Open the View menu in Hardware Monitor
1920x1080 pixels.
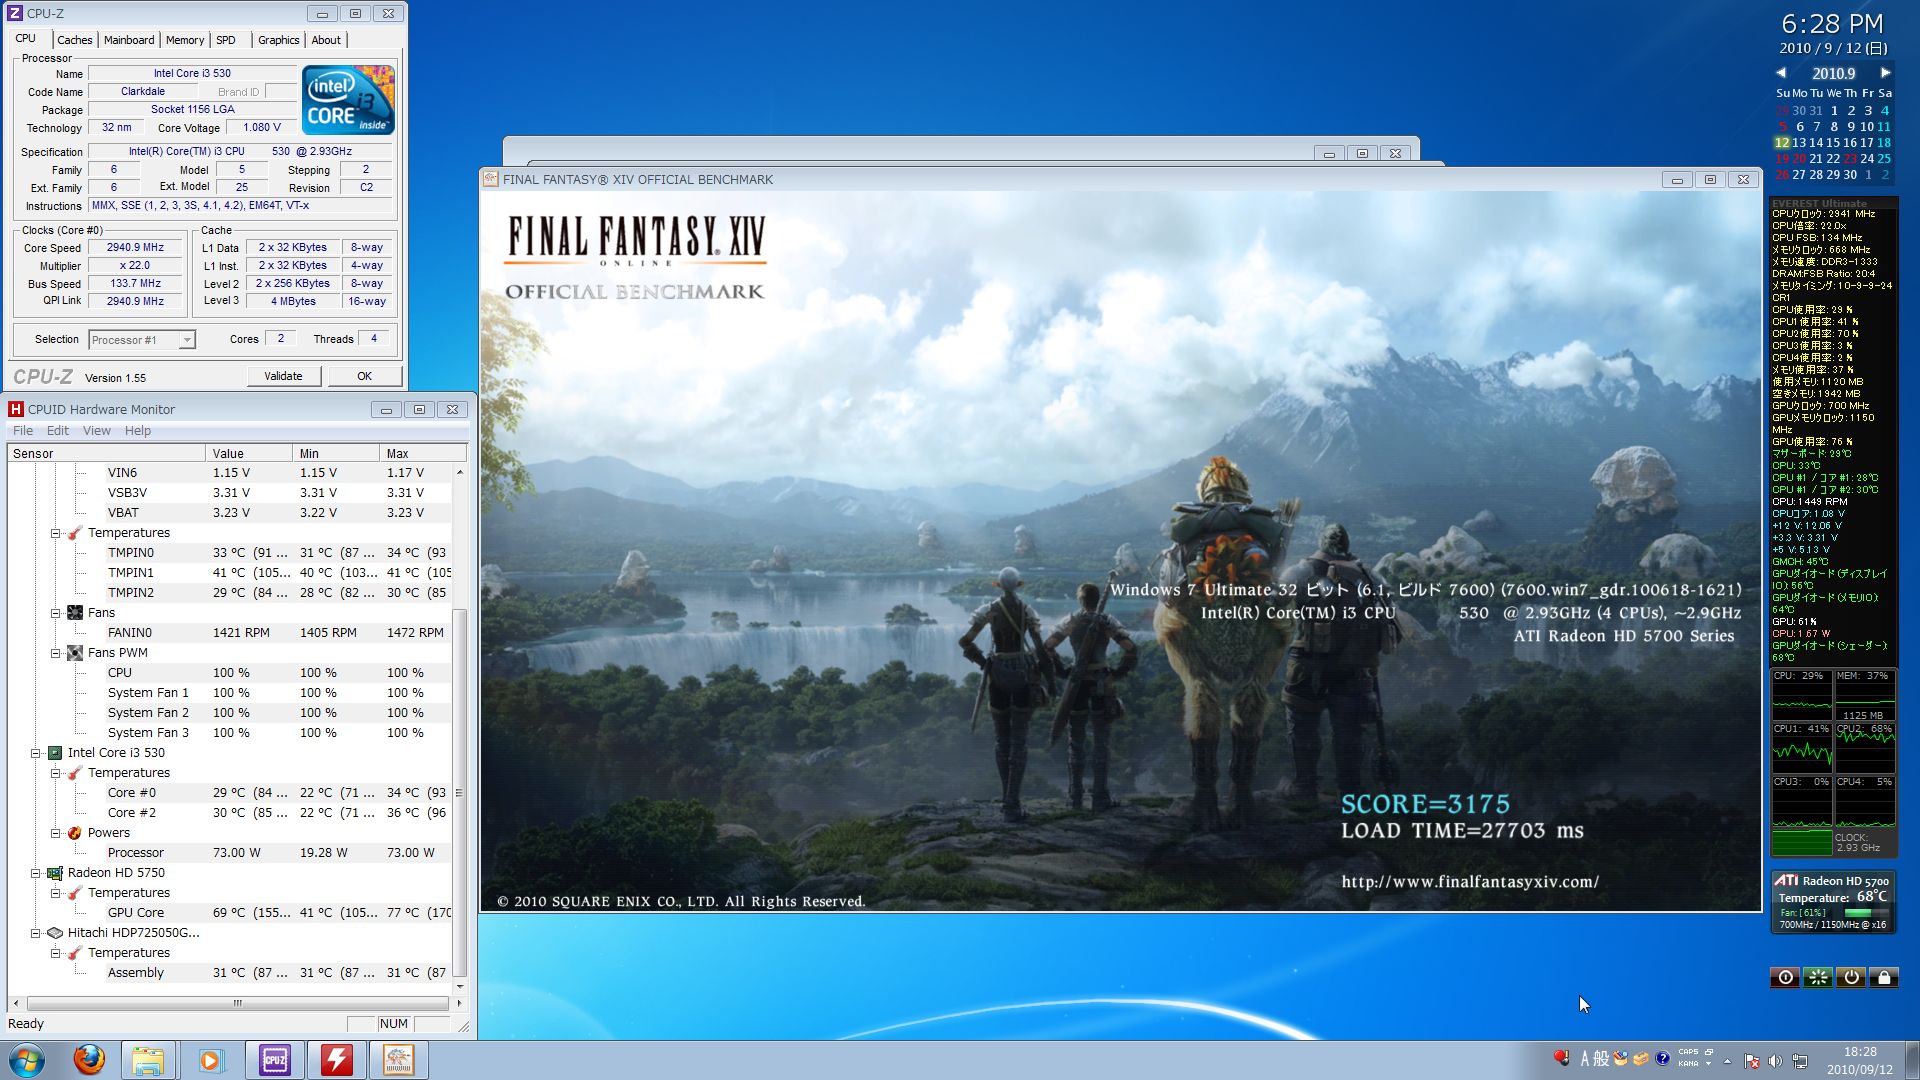click(96, 431)
